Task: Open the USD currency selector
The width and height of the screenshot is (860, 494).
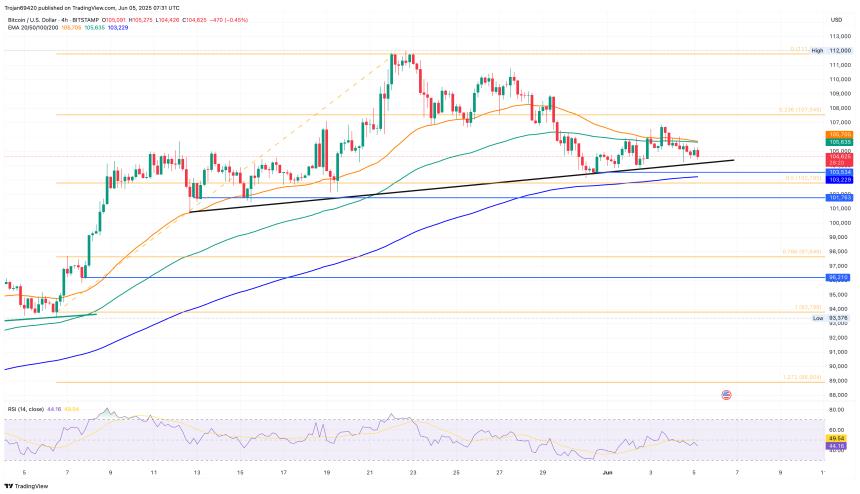Action: point(835,18)
